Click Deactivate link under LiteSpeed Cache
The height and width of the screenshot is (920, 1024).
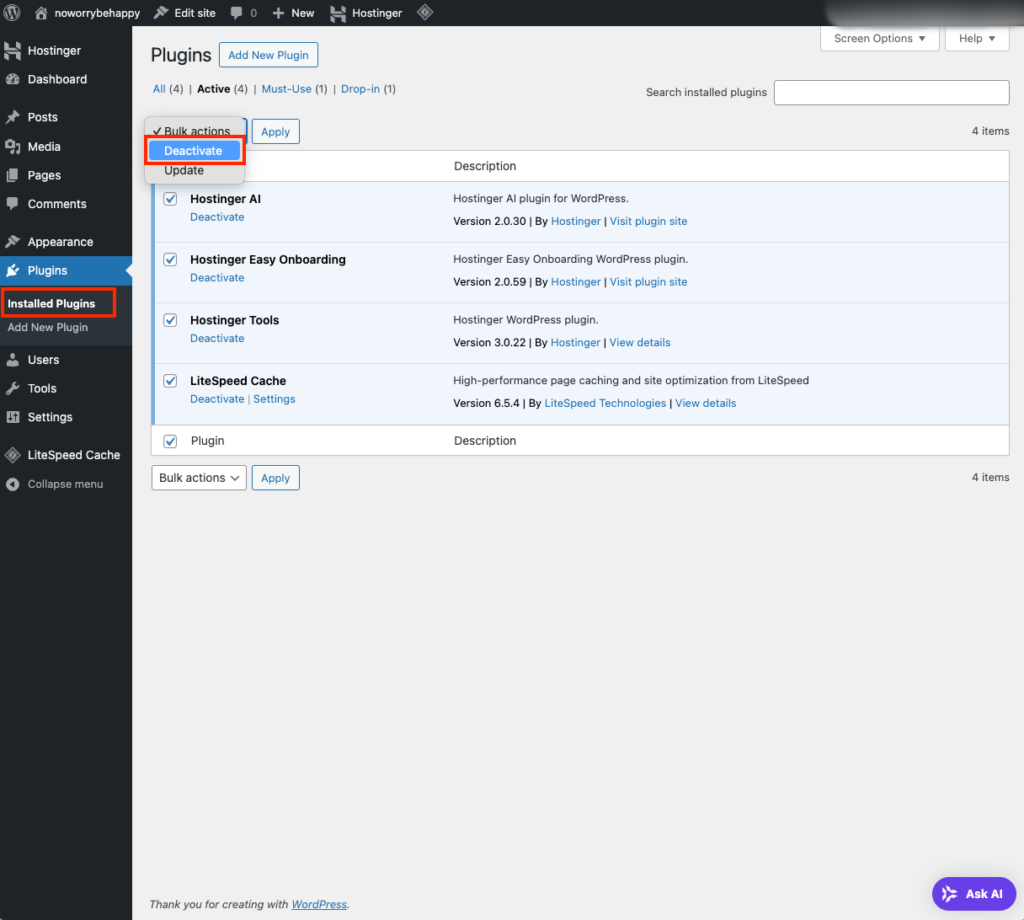point(217,399)
